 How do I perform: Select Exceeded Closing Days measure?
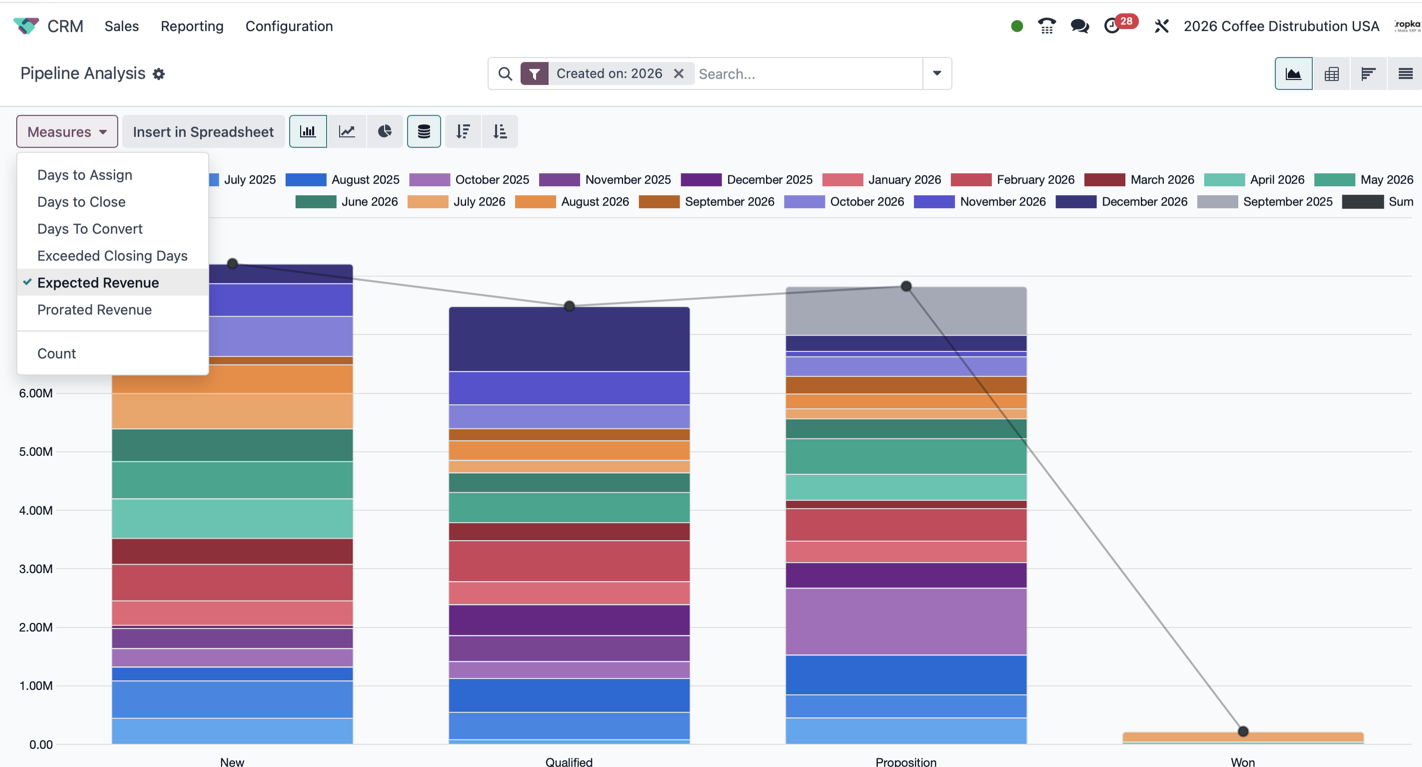[x=113, y=255]
